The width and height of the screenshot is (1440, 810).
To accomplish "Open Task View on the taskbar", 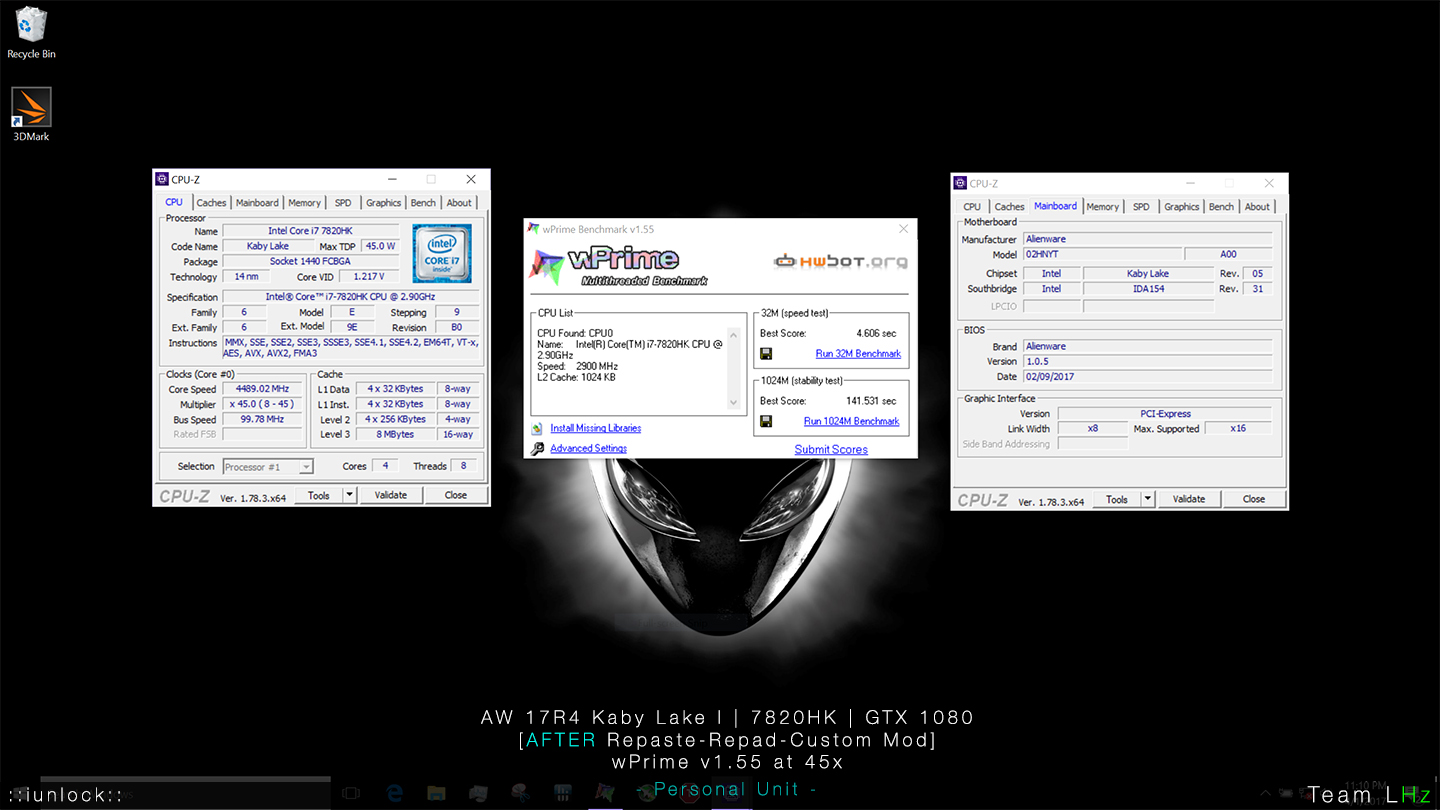I will pyautogui.click(x=351, y=793).
